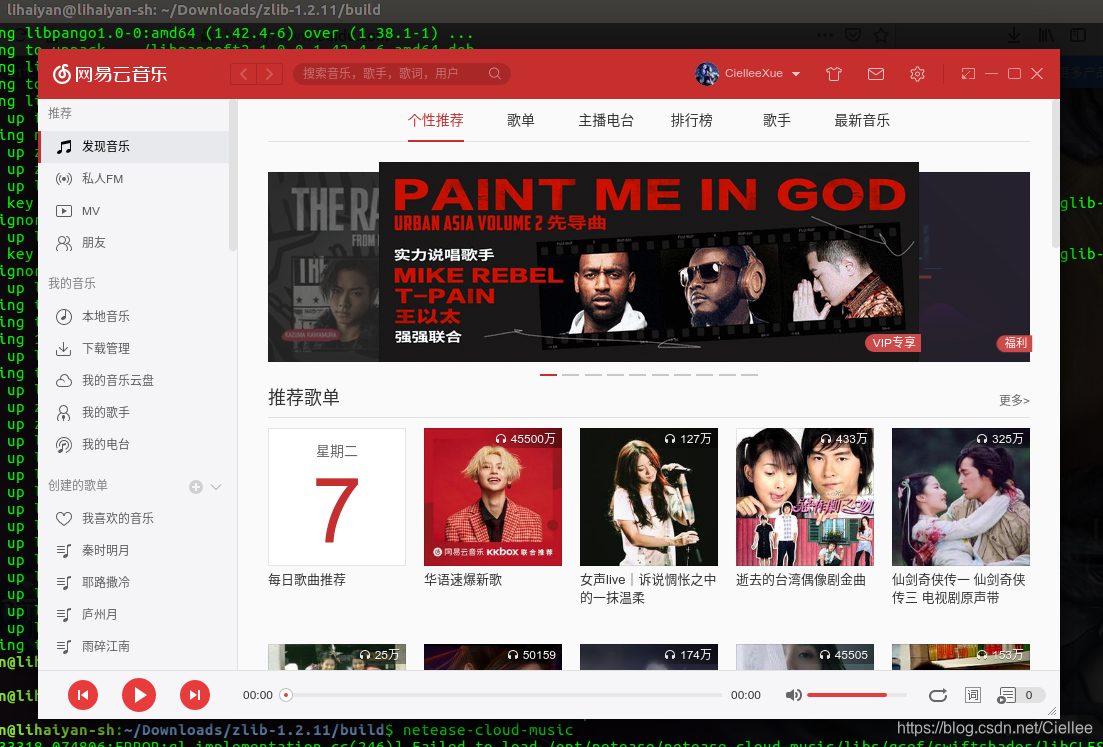1103x747 pixels.
Task: Open the skin (t-shirt) theme icon
Action: (834, 74)
